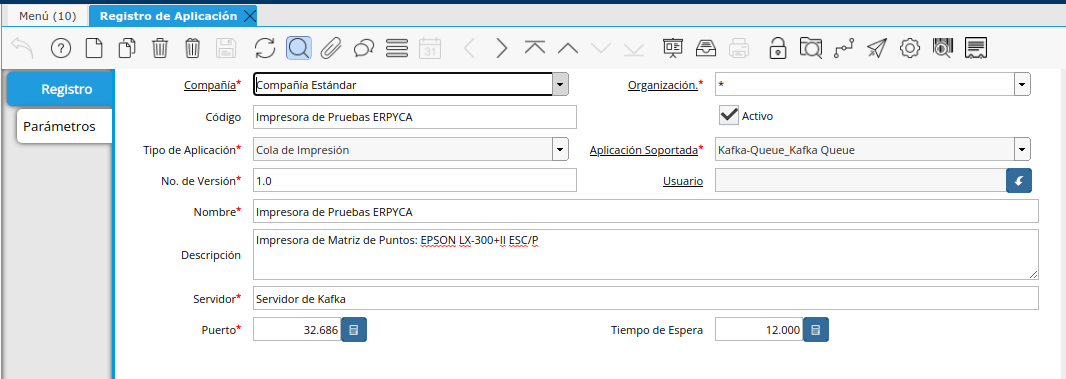Click the floppy disk Save icon
This screenshot has width=1066, height=379.
click(226, 48)
